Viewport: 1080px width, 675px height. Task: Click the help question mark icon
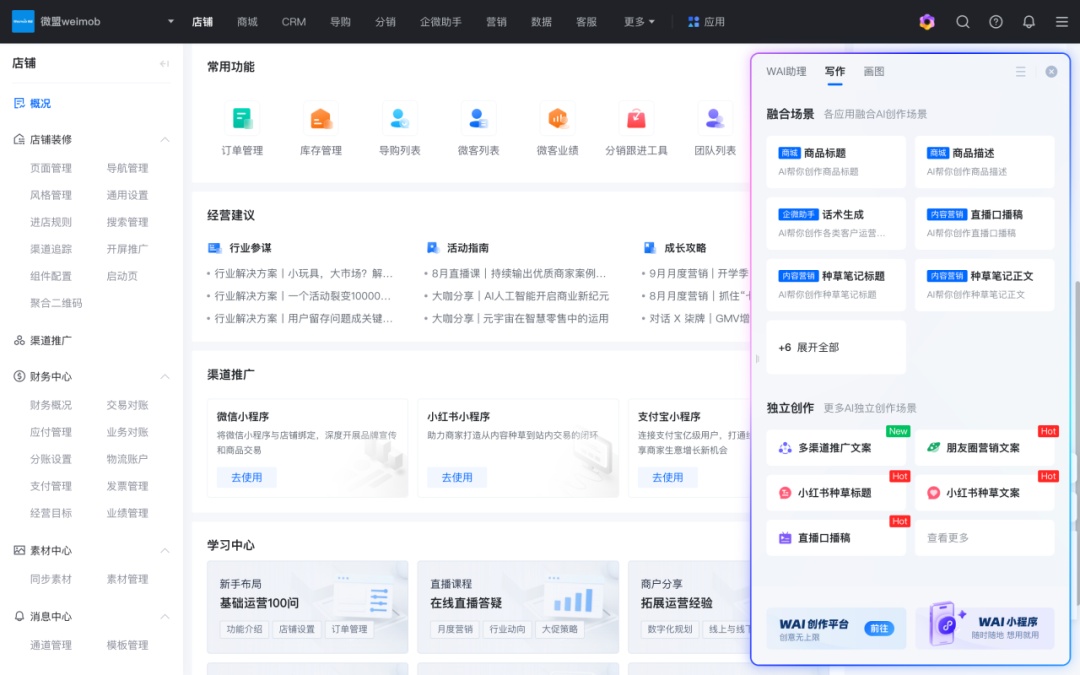tap(996, 22)
